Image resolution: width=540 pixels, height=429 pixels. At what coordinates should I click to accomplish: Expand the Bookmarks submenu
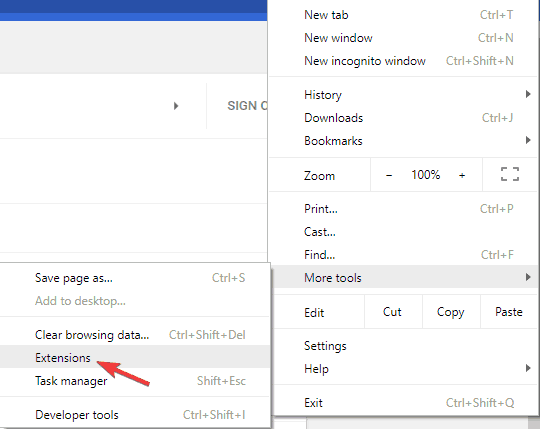point(403,141)
